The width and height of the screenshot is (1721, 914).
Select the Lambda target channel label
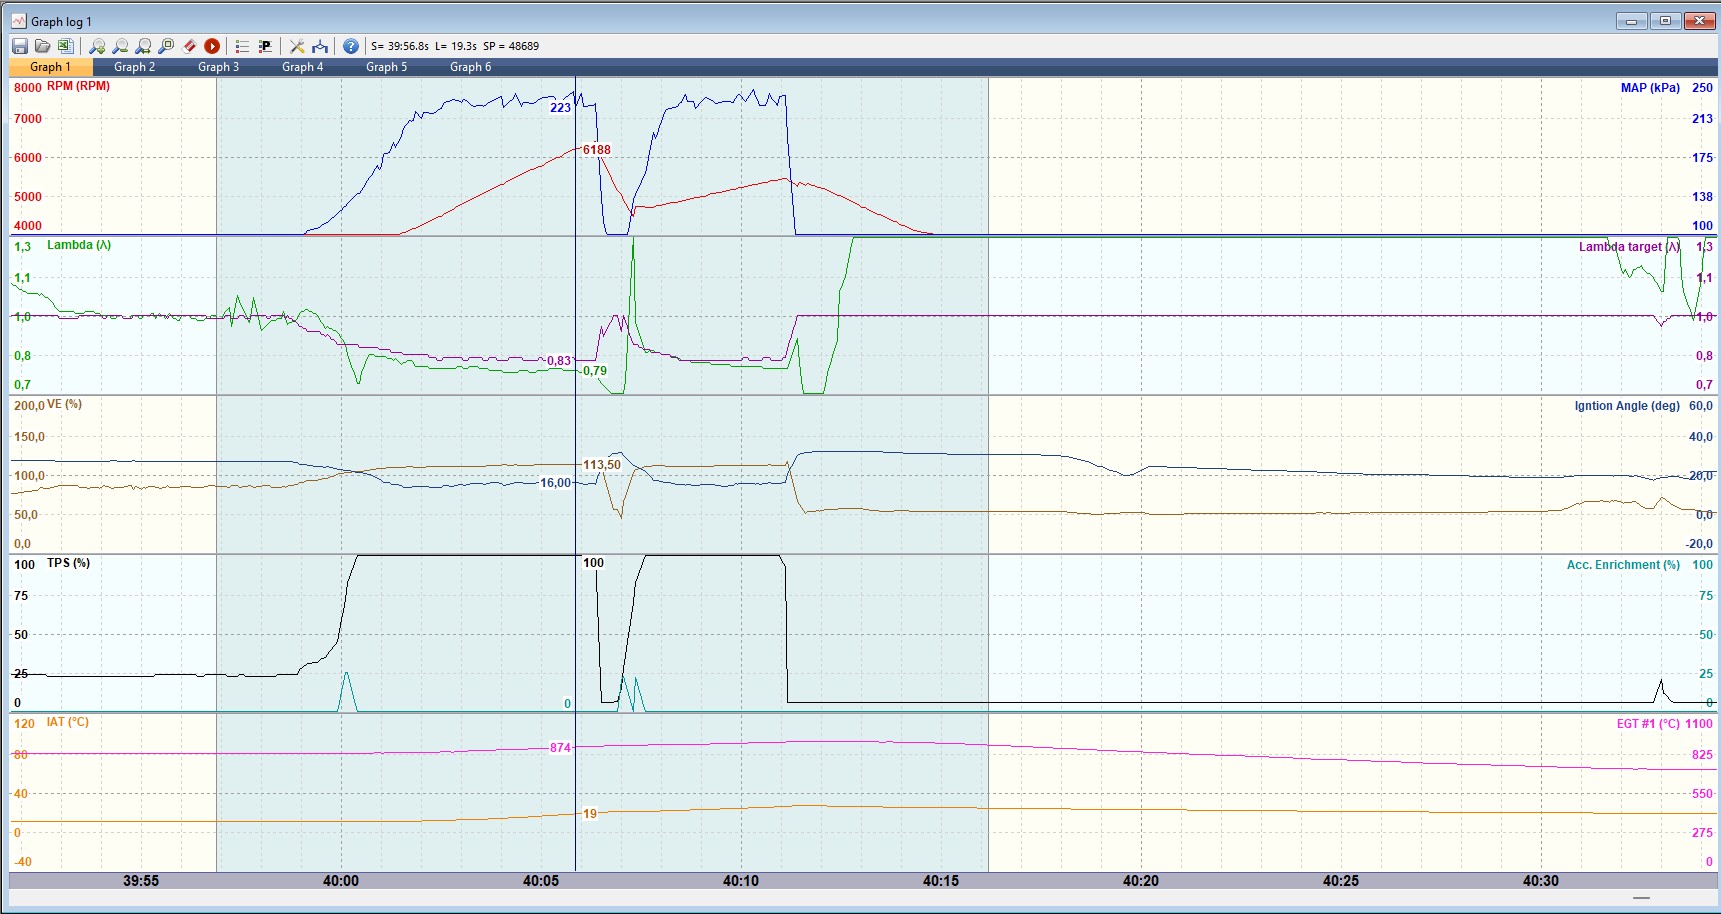[1629, 247]
